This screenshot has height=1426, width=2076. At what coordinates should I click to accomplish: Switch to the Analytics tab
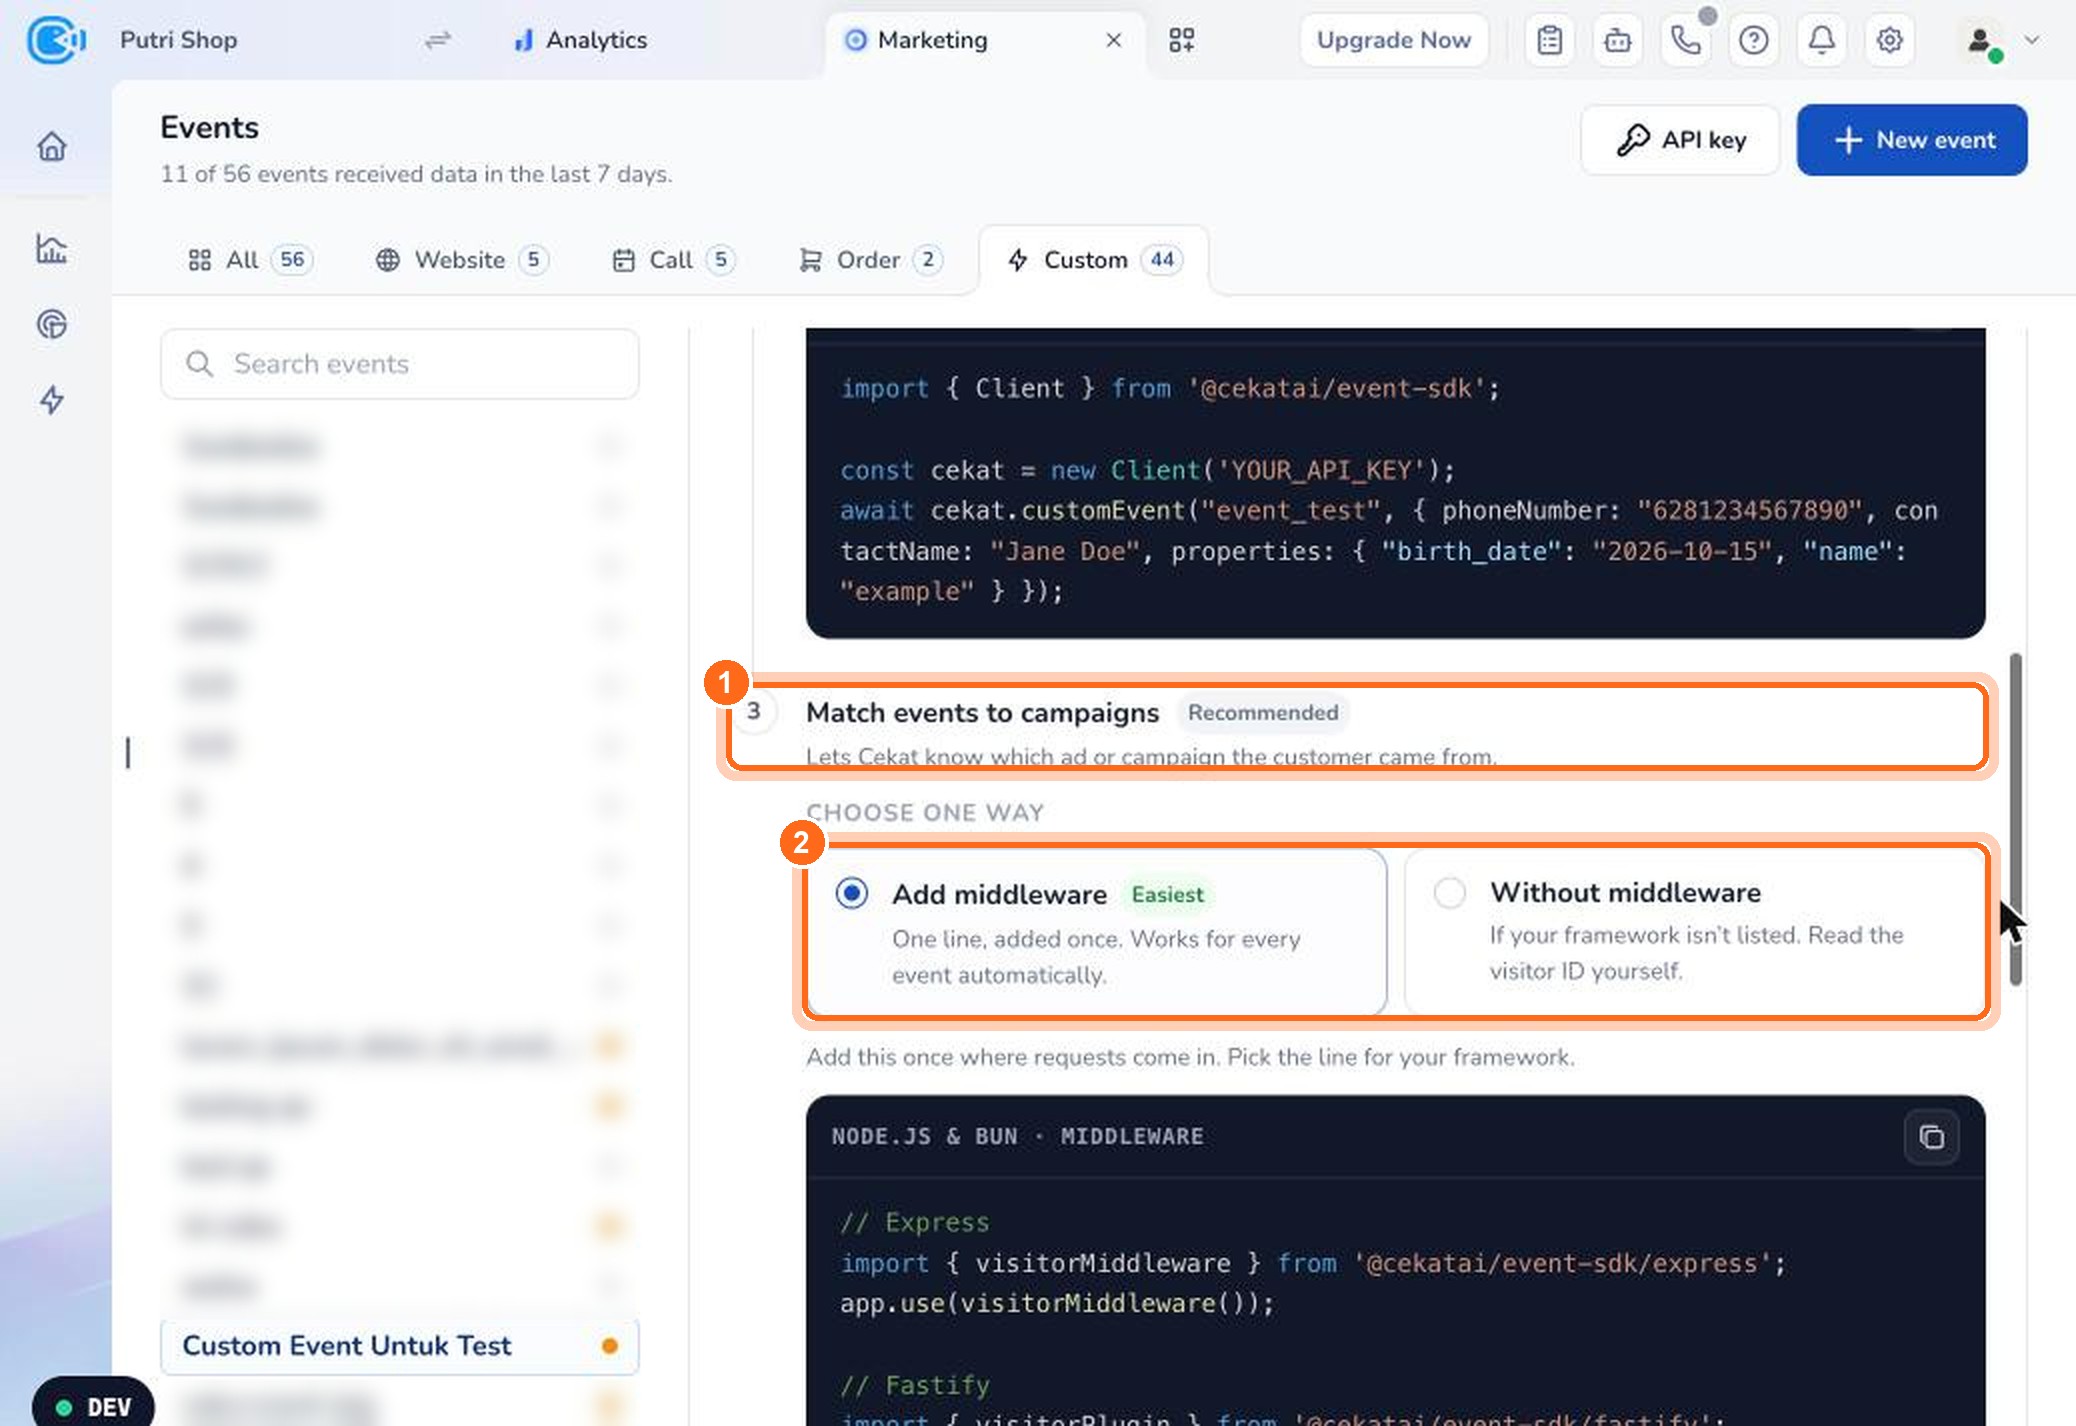pos(580,40)
